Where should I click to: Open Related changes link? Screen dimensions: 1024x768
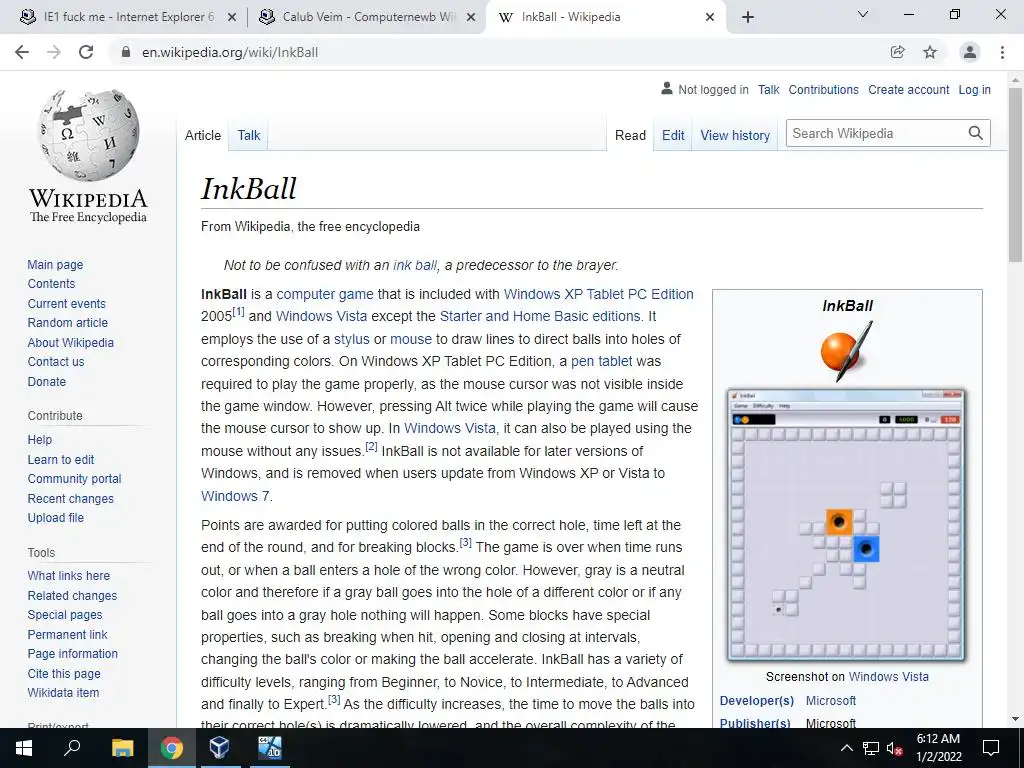point(72,596)
